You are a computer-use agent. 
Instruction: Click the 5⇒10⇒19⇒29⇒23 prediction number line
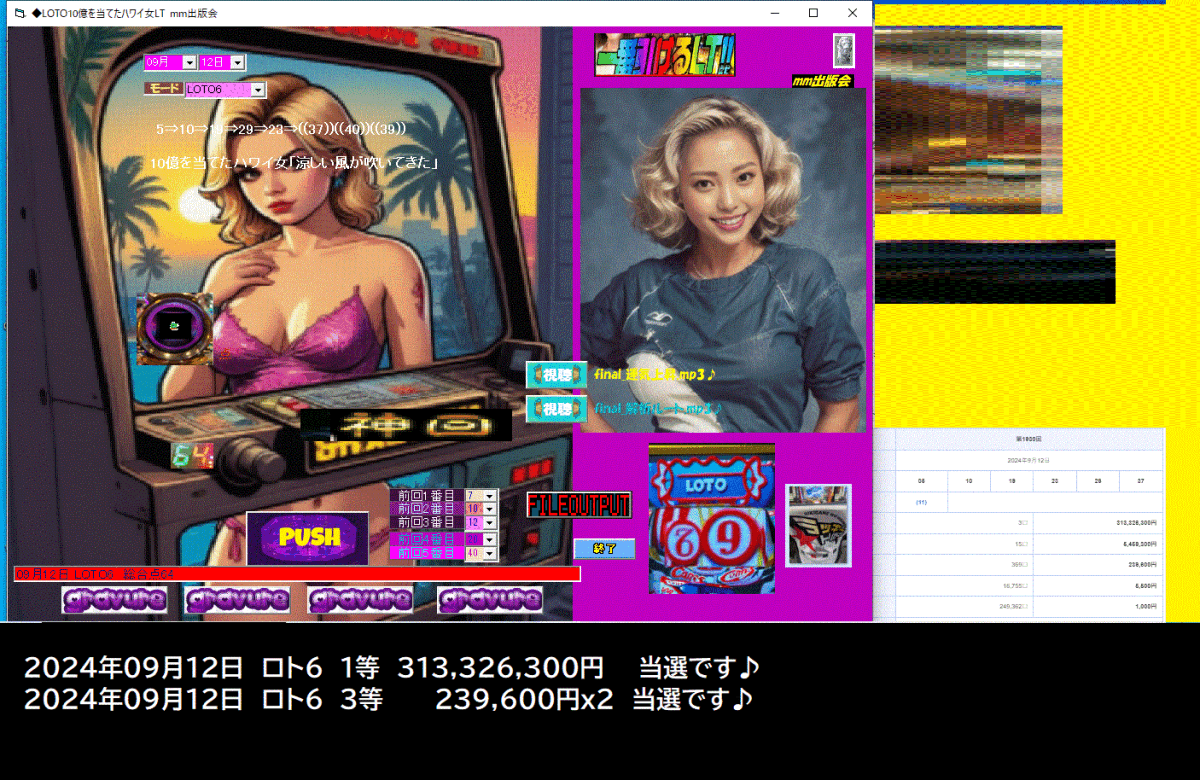point(281,129)
